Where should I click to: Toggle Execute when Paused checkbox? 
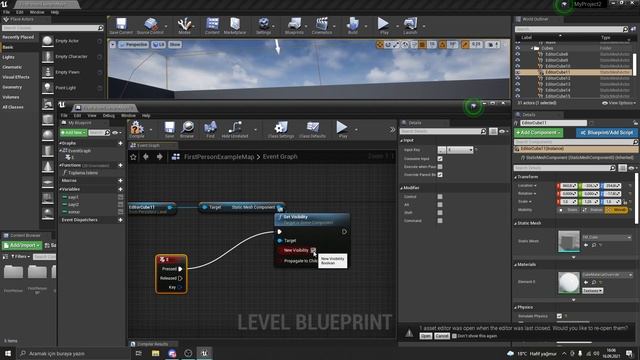(440, 167)
